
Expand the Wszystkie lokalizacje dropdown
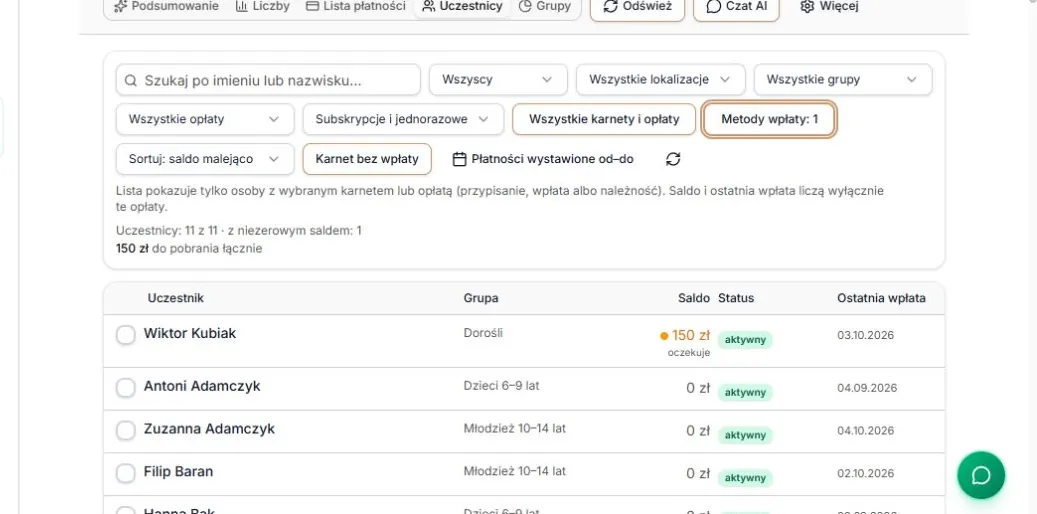tap(661, 79)
